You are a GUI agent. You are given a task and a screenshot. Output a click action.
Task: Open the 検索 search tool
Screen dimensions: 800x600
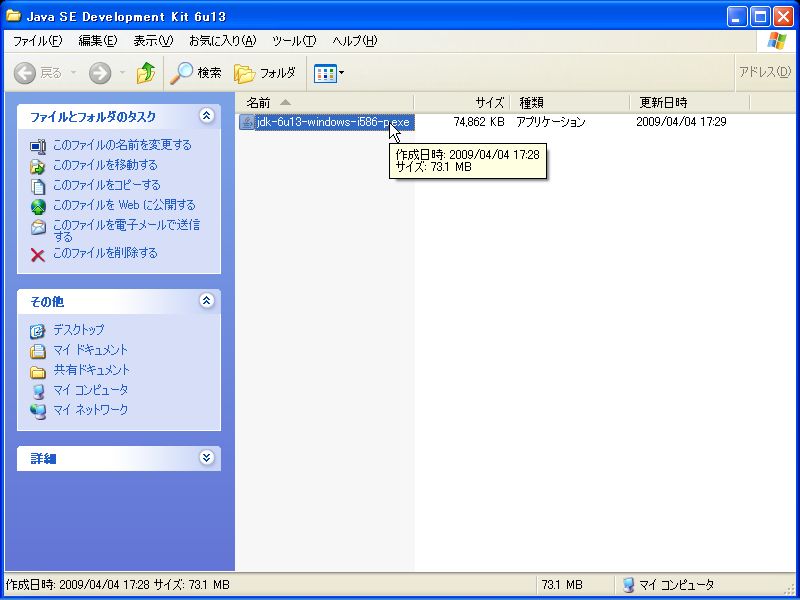tap(196, 73)
